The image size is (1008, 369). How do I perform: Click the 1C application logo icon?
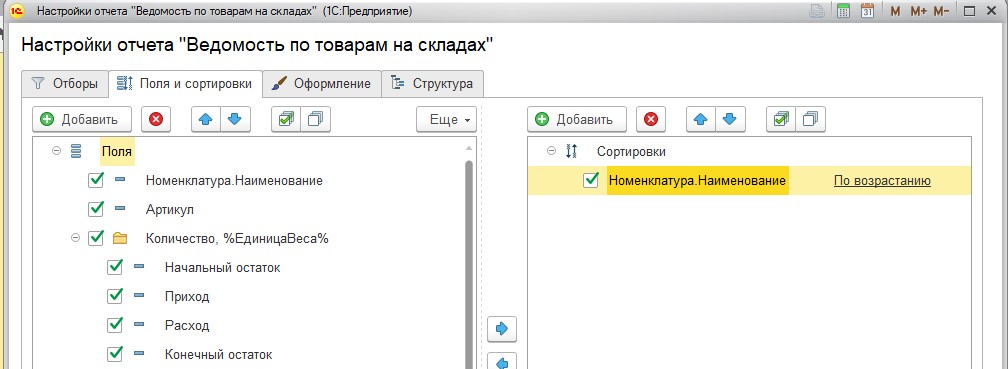tap(17, 11)
